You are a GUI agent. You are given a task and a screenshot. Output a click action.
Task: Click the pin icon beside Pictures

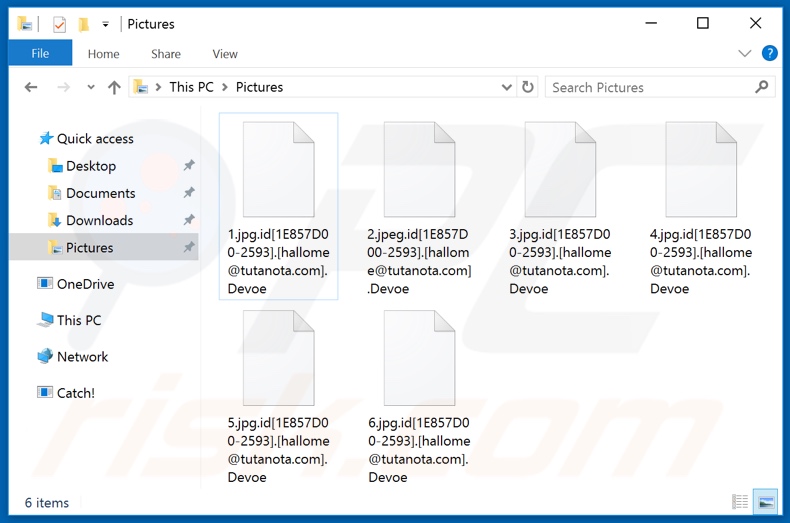(189, 247)
